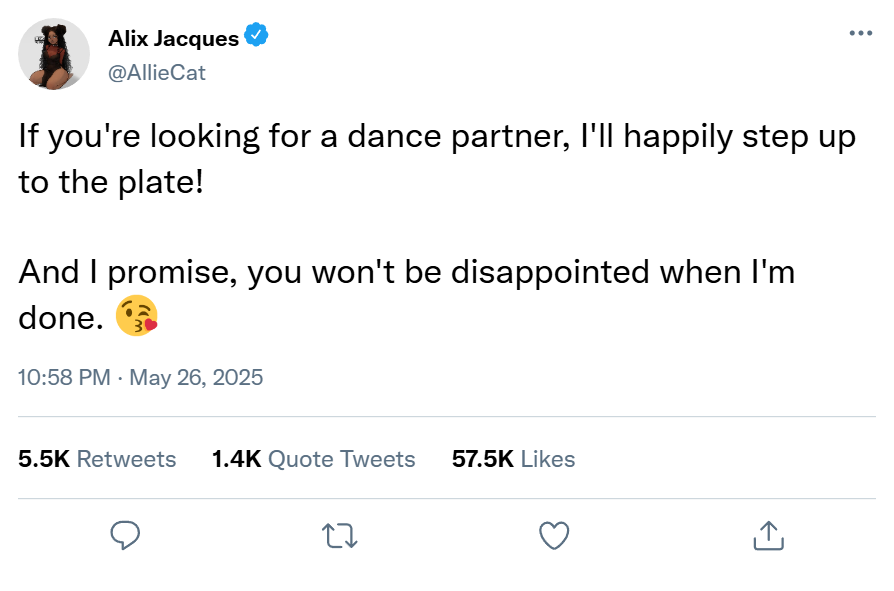Screen dimensions: 894x591
Task: Click the 10:58 PM timestamp
Action: [64, 378]
